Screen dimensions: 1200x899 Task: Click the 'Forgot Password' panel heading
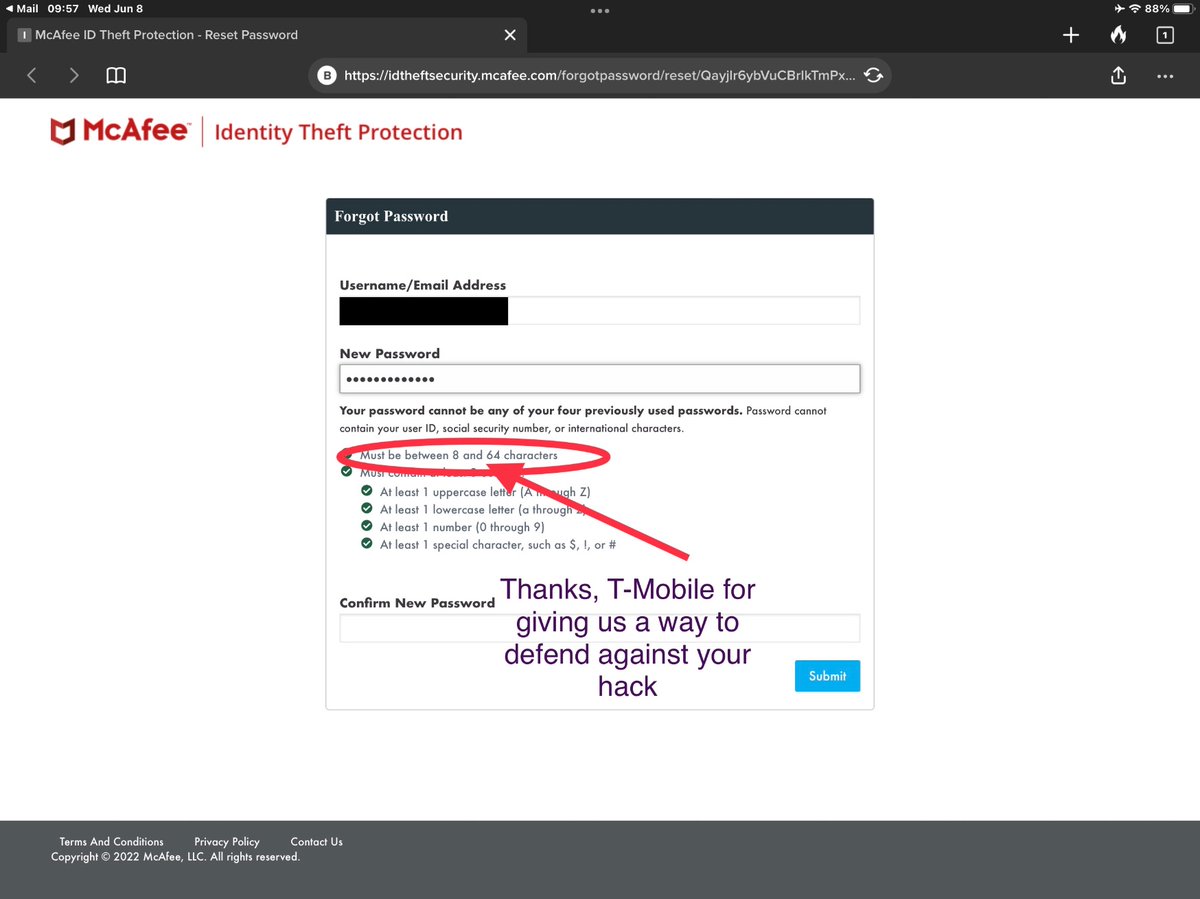coord(391,216)
